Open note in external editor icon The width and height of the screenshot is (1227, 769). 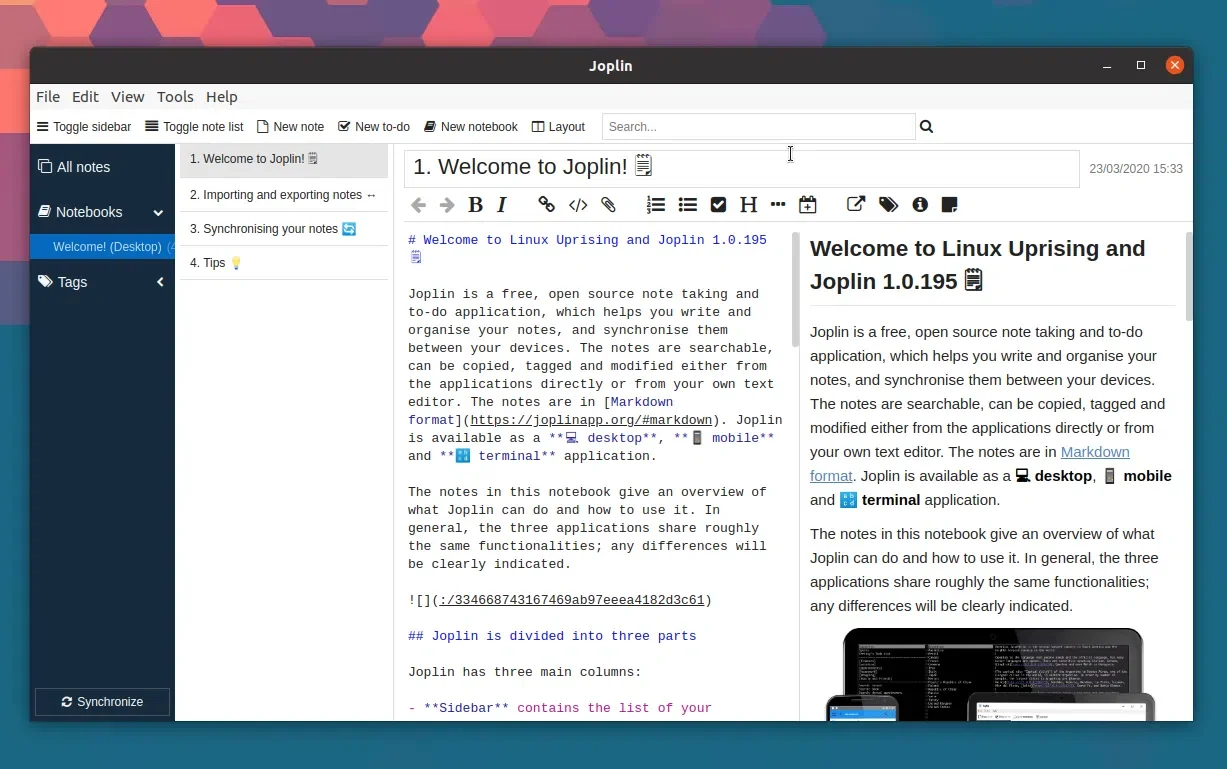(856, 204)
